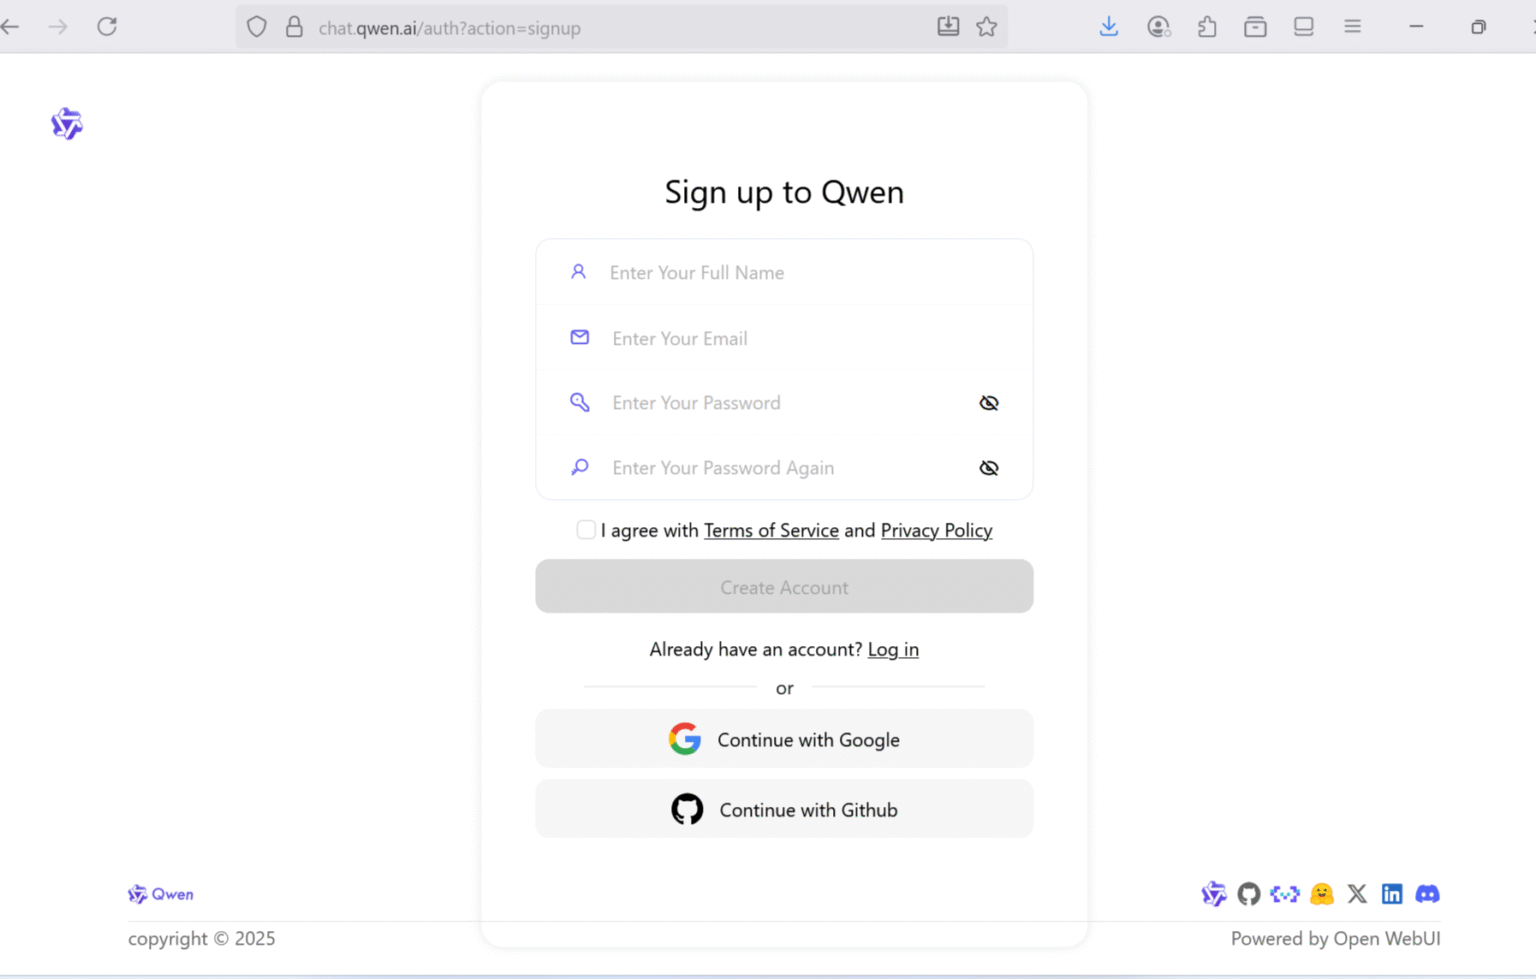This screenshot has width=1536, height=979.
Task: Open the Privacy Policy link
Action: [x=936, y=530]
